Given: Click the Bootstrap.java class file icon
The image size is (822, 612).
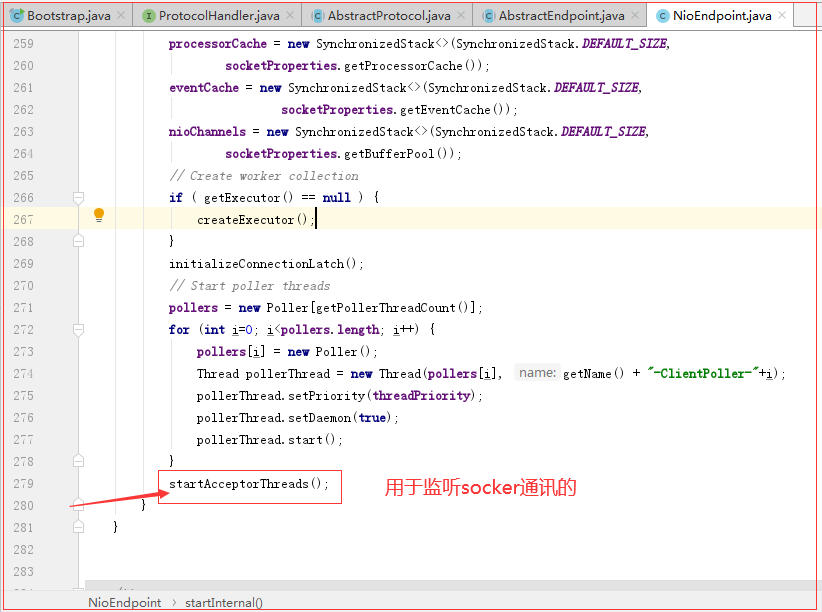Looking at the screenshot, I should click(17, 16).
